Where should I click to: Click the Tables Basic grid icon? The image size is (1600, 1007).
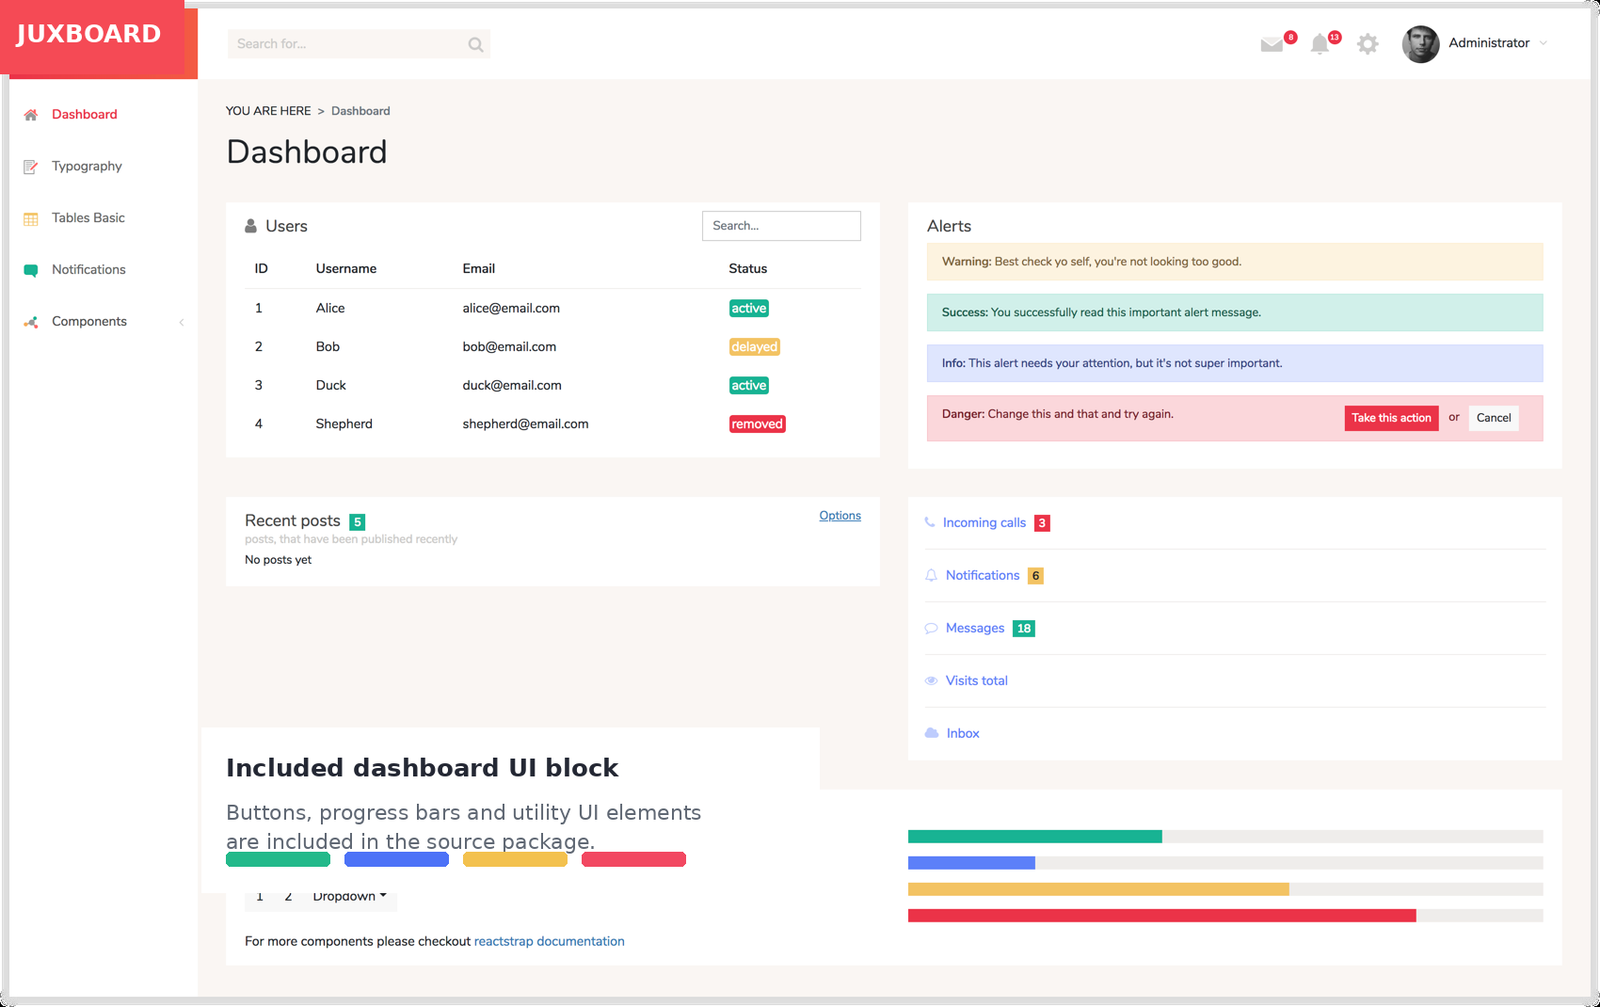click(x=29, y=218)
